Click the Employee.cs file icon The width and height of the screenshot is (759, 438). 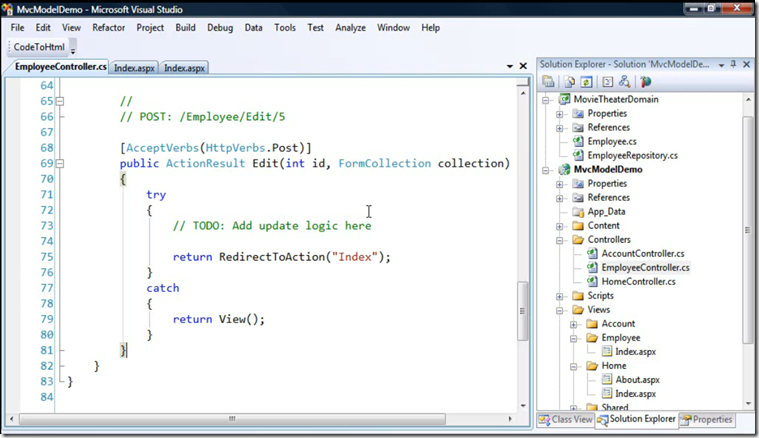coord(578,141)
